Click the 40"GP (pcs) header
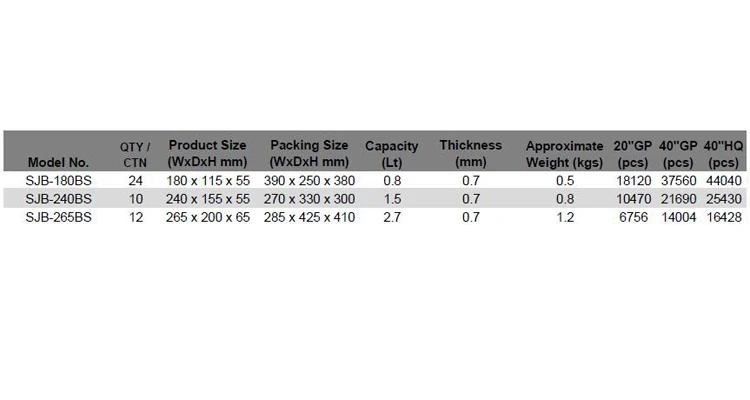 (679, 153)
